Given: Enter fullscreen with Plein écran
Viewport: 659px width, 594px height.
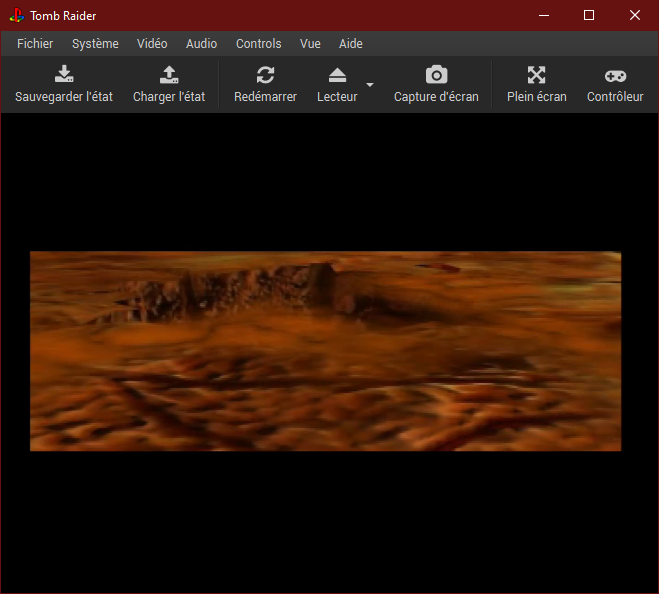Looking at the screenshot, I should pyautogui.click(x=537, y=84).
